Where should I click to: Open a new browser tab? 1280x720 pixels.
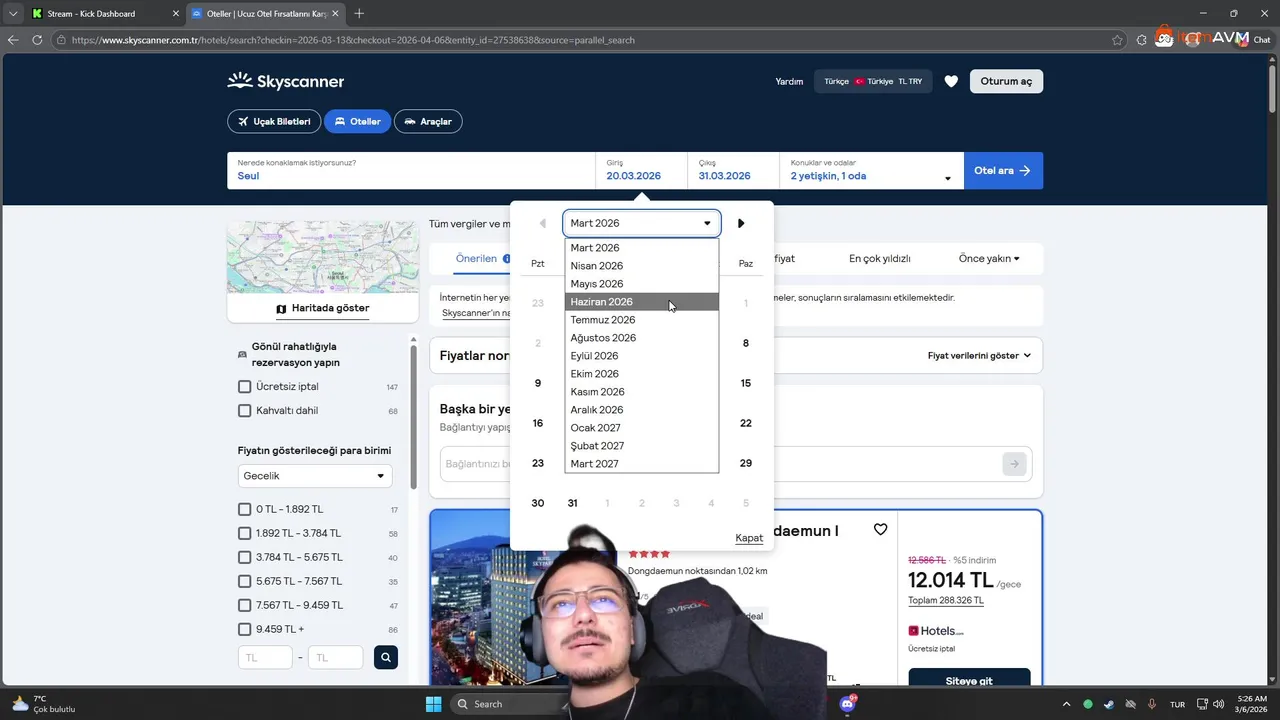coord(359,13)
